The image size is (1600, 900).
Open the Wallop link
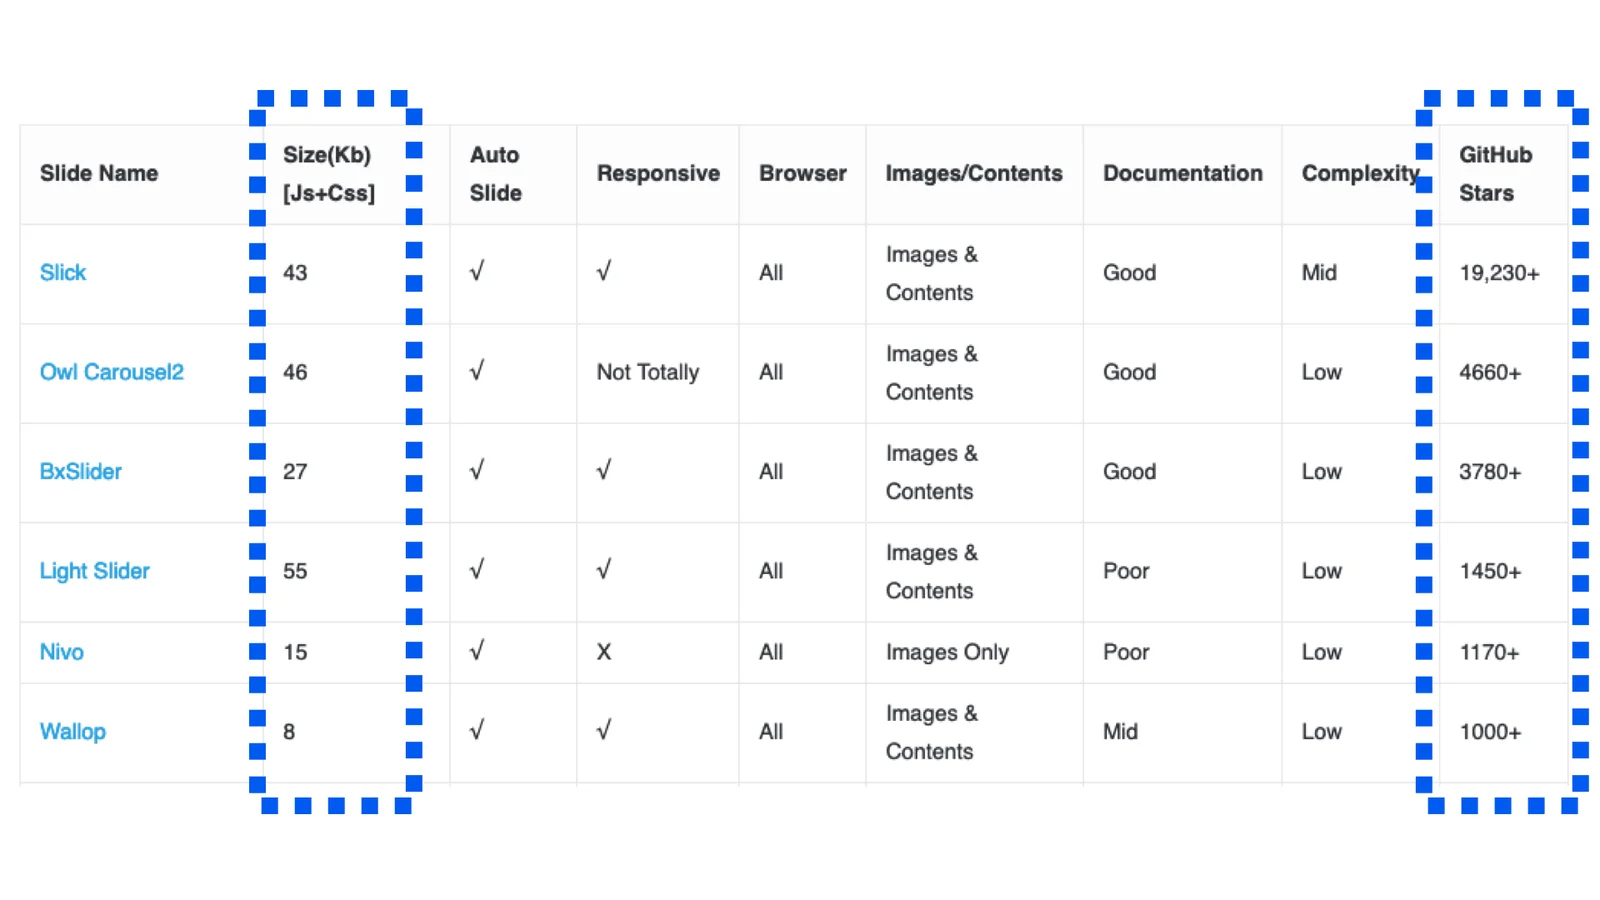[x=73, y=732]
